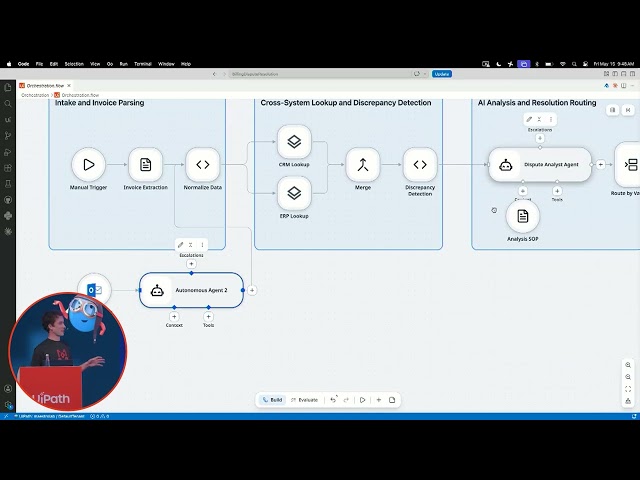The height and width of the screenshot is (480, 640).
Task: Click the Orchestration breadcrumb folder
Action: (35, 95)
